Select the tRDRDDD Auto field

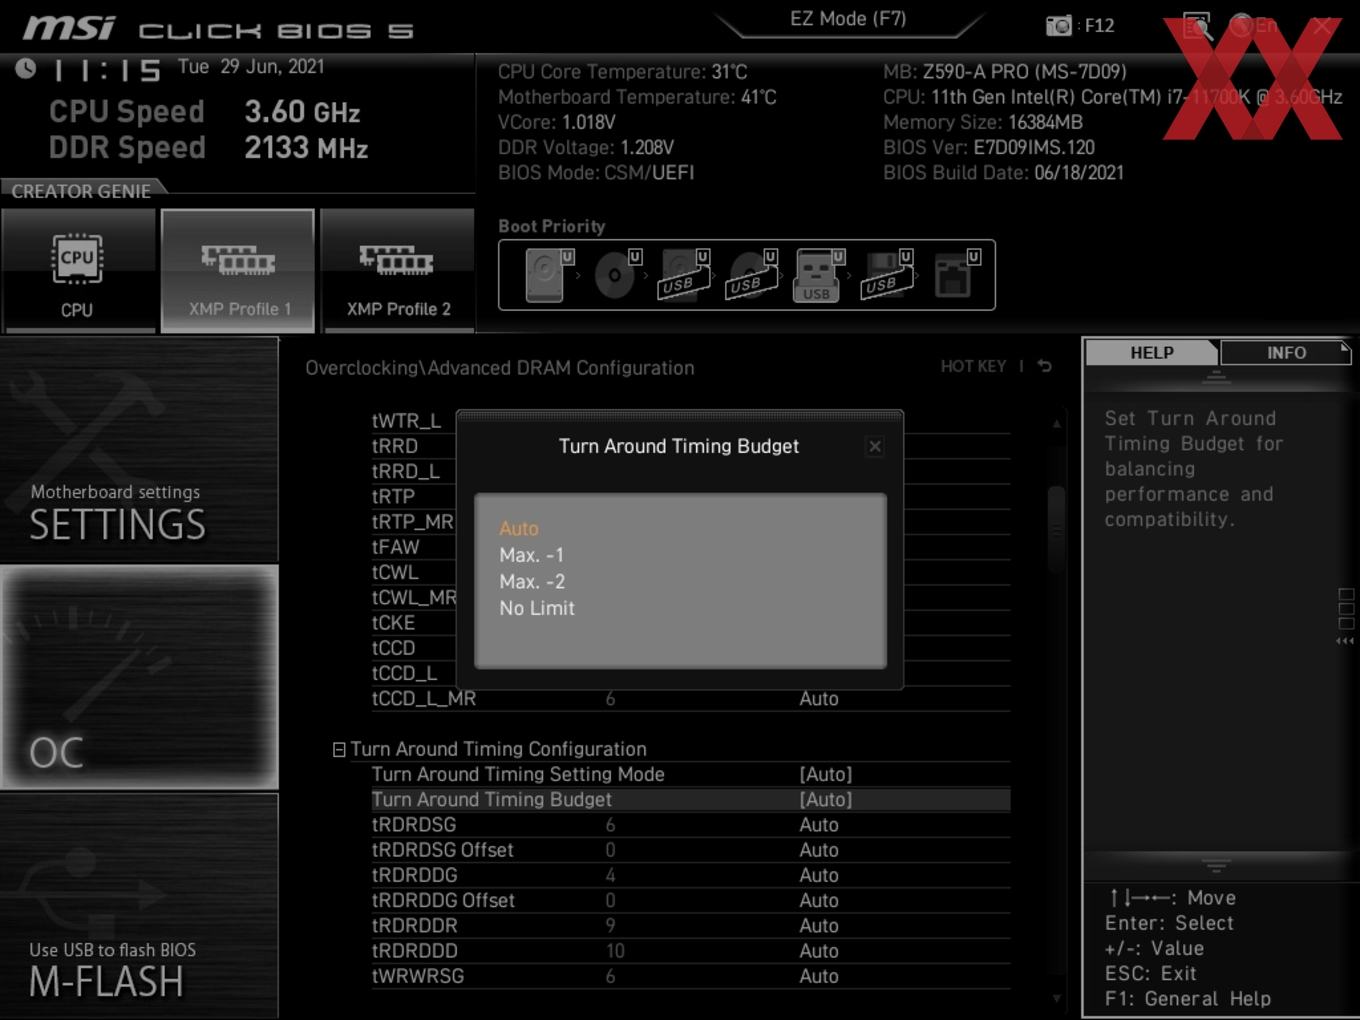819,951
